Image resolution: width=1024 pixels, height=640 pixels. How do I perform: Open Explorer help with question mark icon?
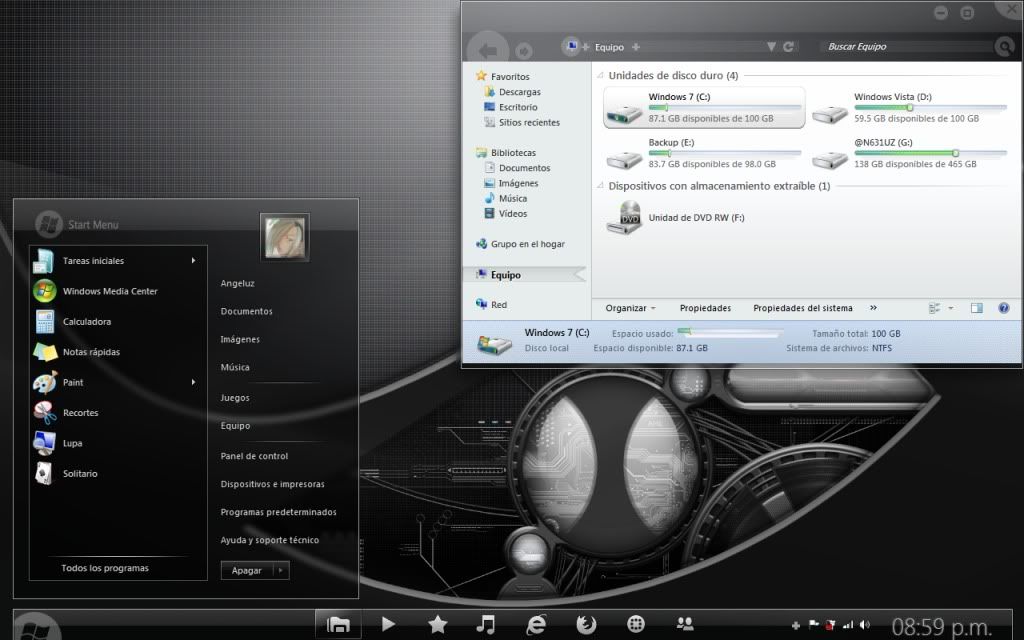(1004, 308)
